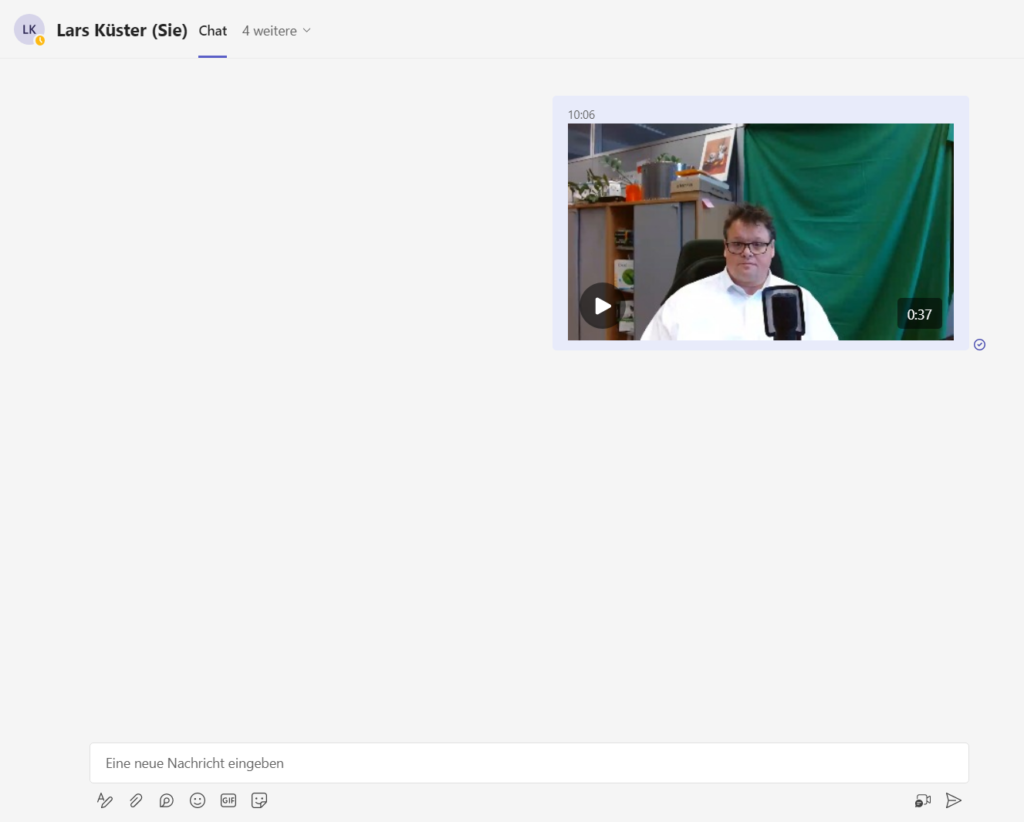Screen dimensions: 1024x822
Task: Open the text formatting options
Action: tap(104, 800)
